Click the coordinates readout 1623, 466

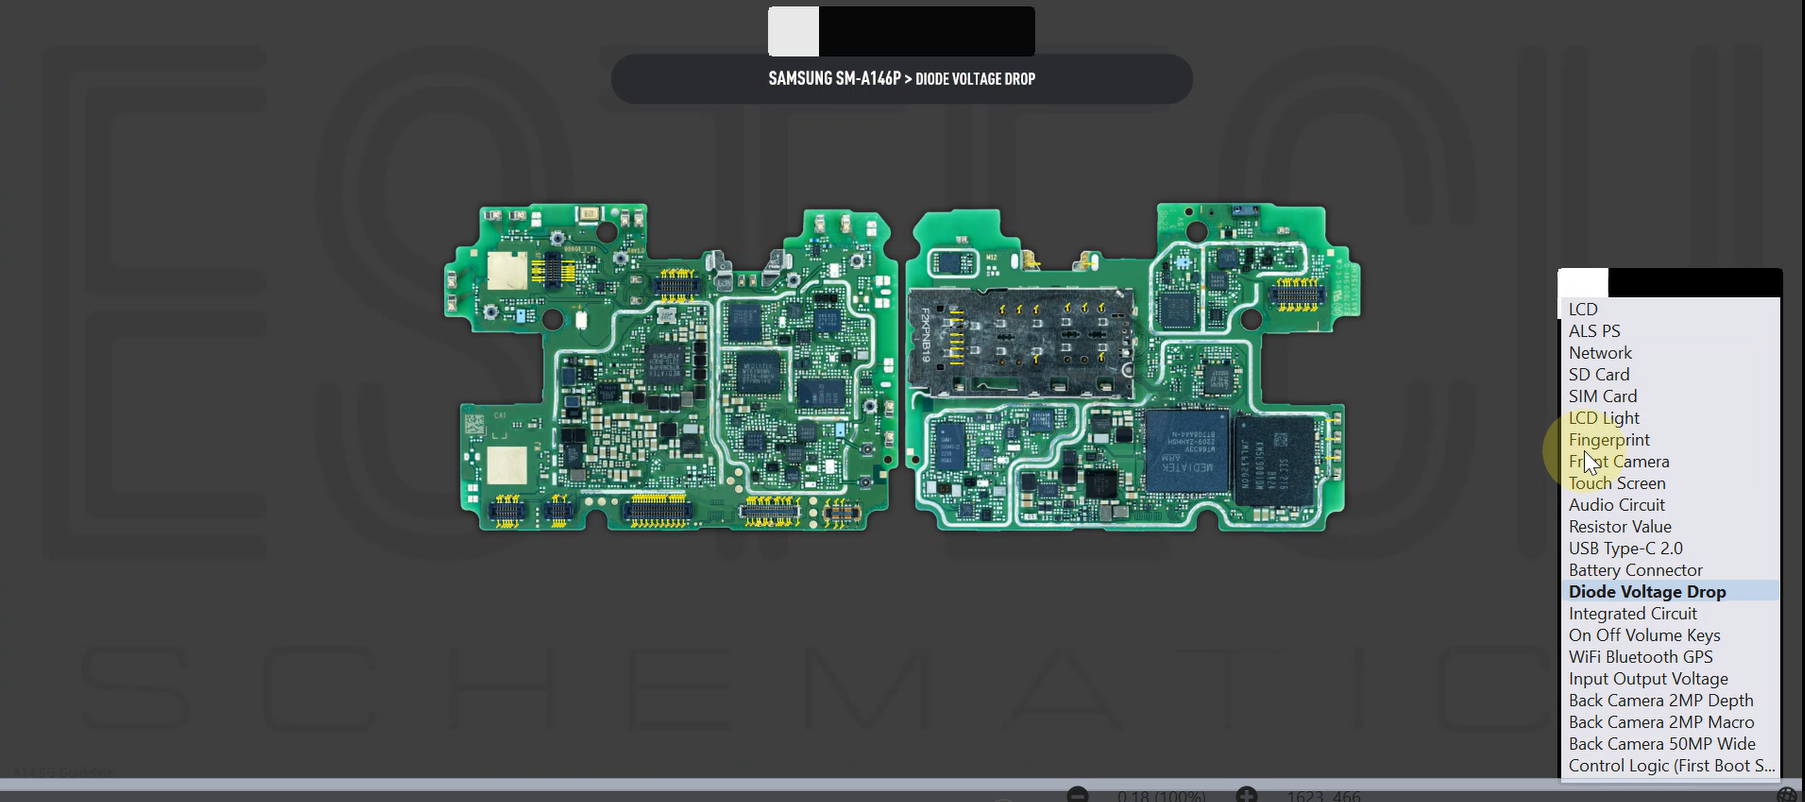click(x=1323, y=796)
